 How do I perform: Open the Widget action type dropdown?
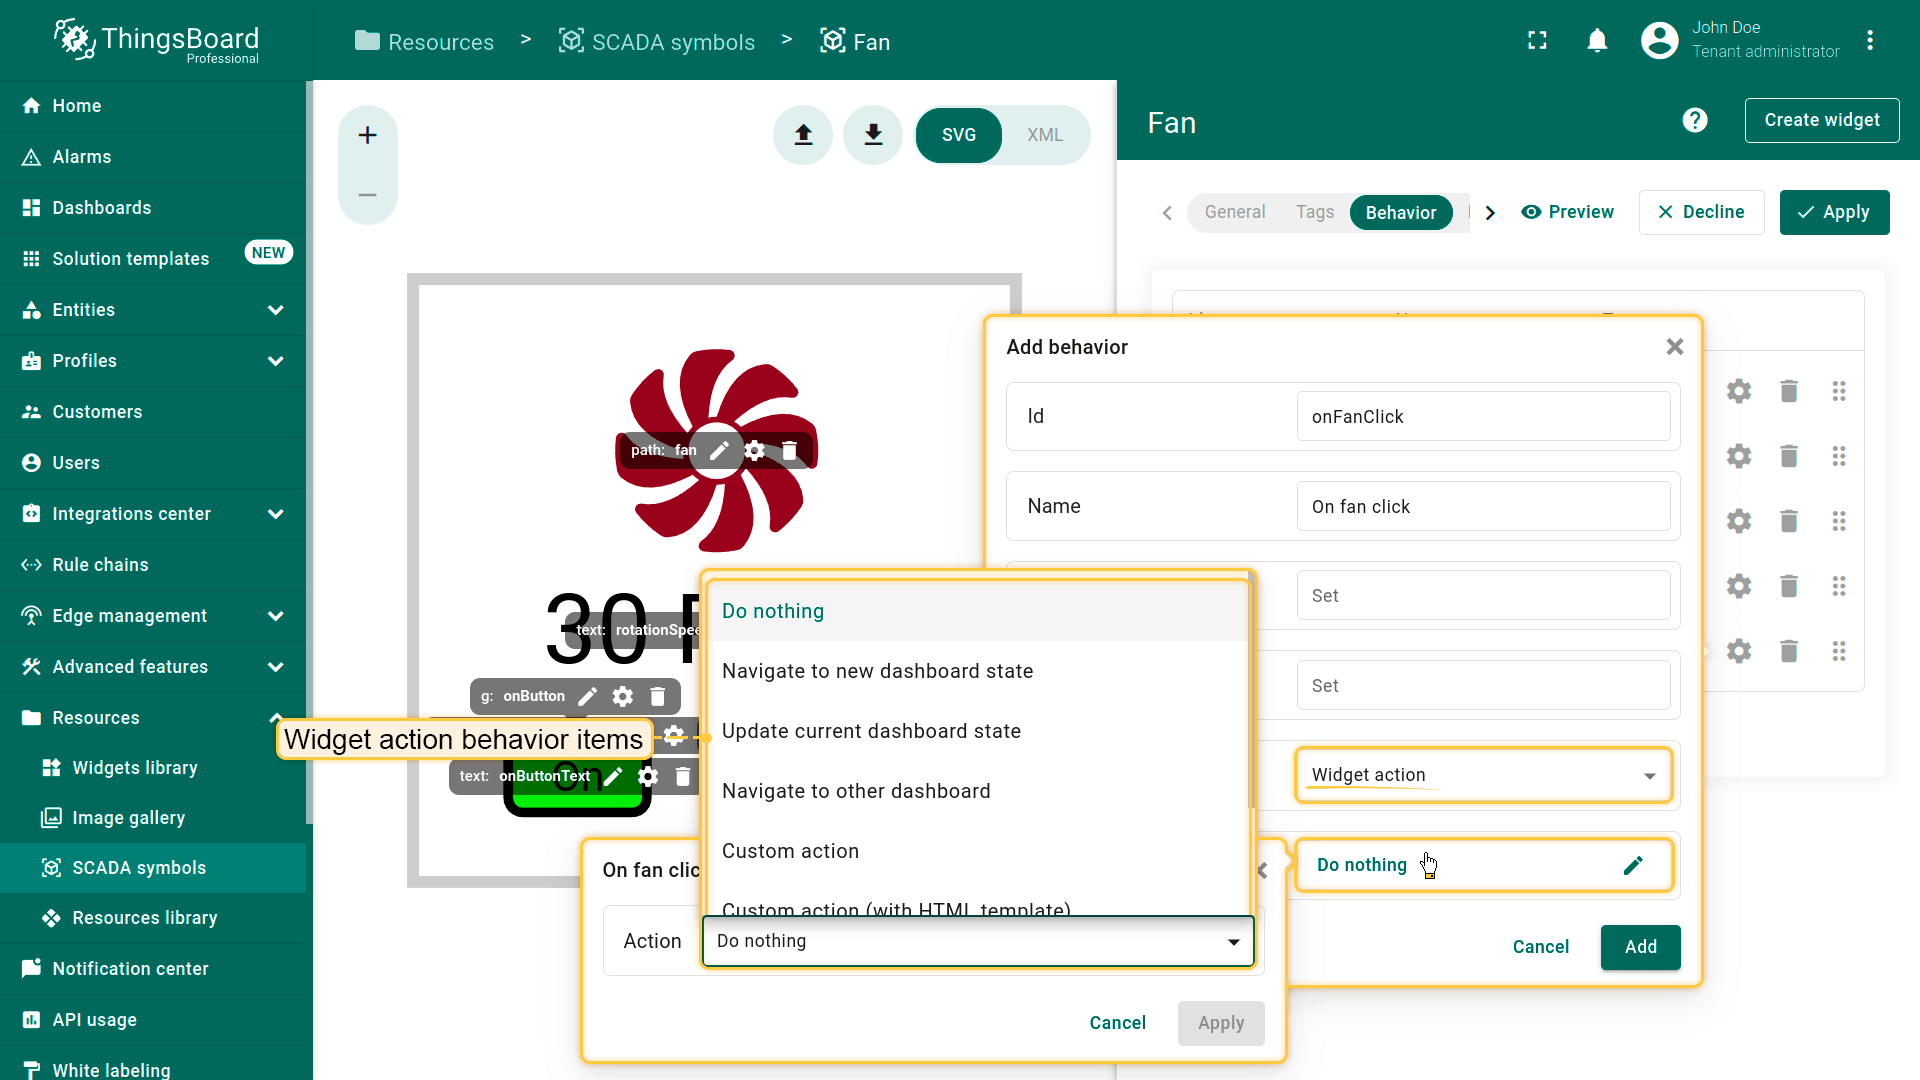pyautogui.click(x=1482, y=776)
